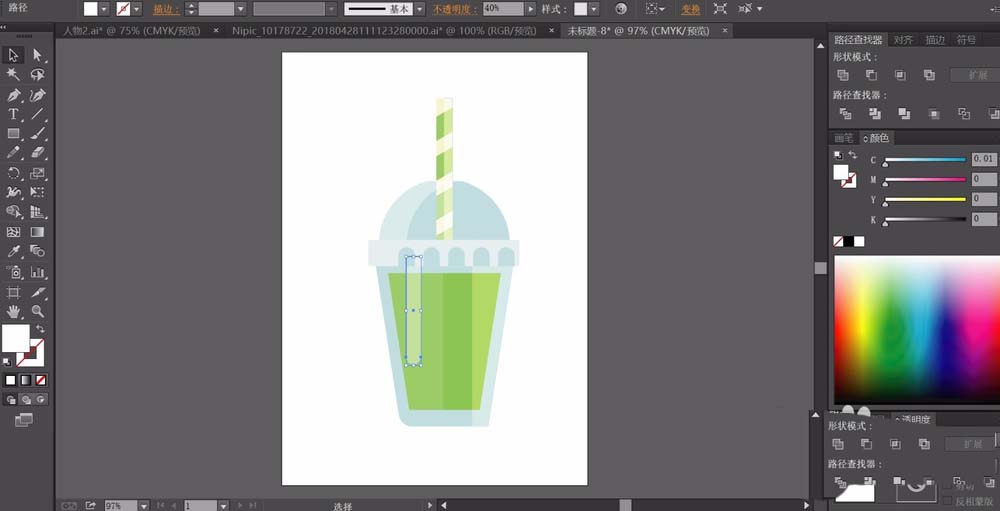Screen dimensions: 1000x511
Task: Select the Shape Builder tool
Action: 13,212
